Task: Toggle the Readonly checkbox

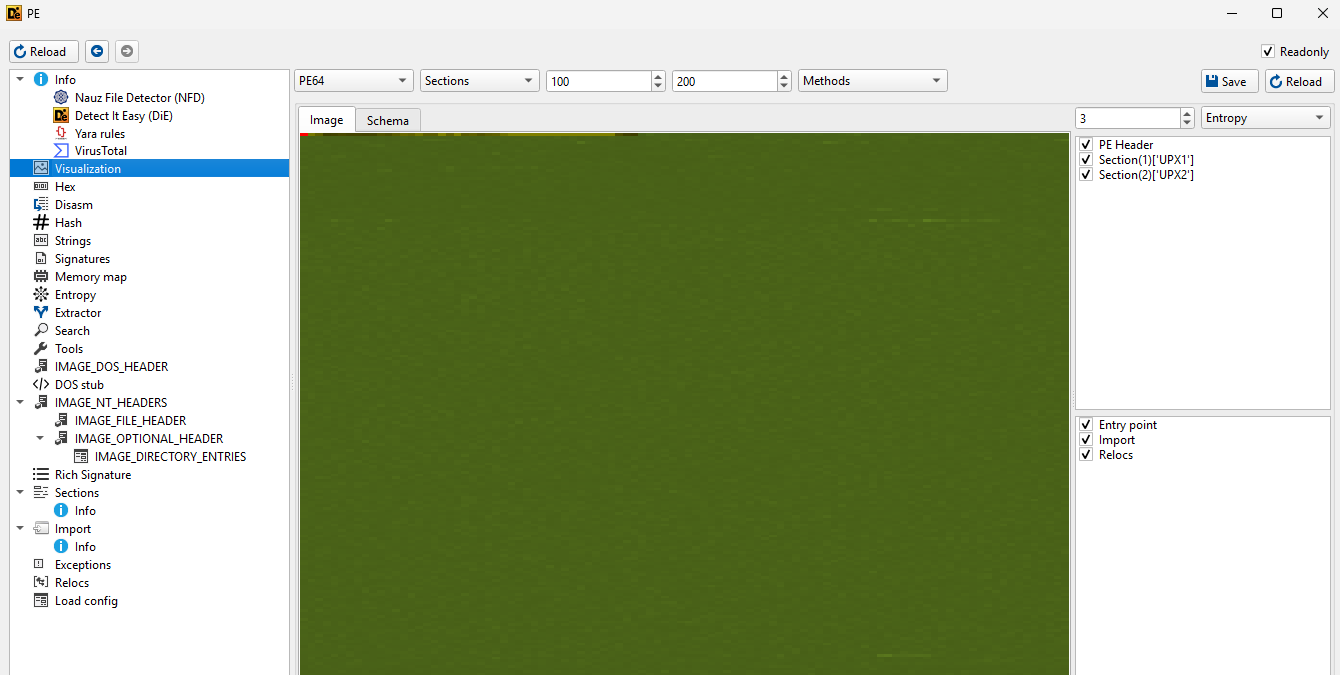Action: [x=1268, y=52]
